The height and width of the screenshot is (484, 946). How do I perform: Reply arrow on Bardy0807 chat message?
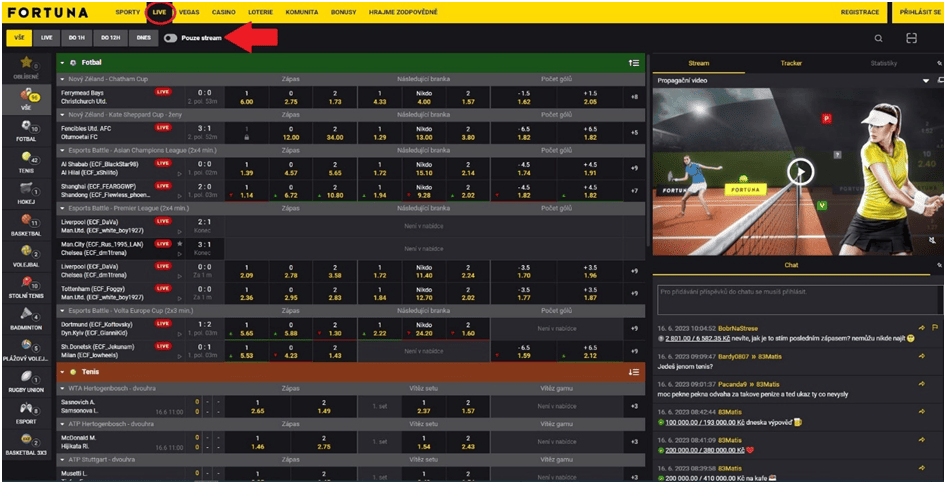click(x=922, y=357)
